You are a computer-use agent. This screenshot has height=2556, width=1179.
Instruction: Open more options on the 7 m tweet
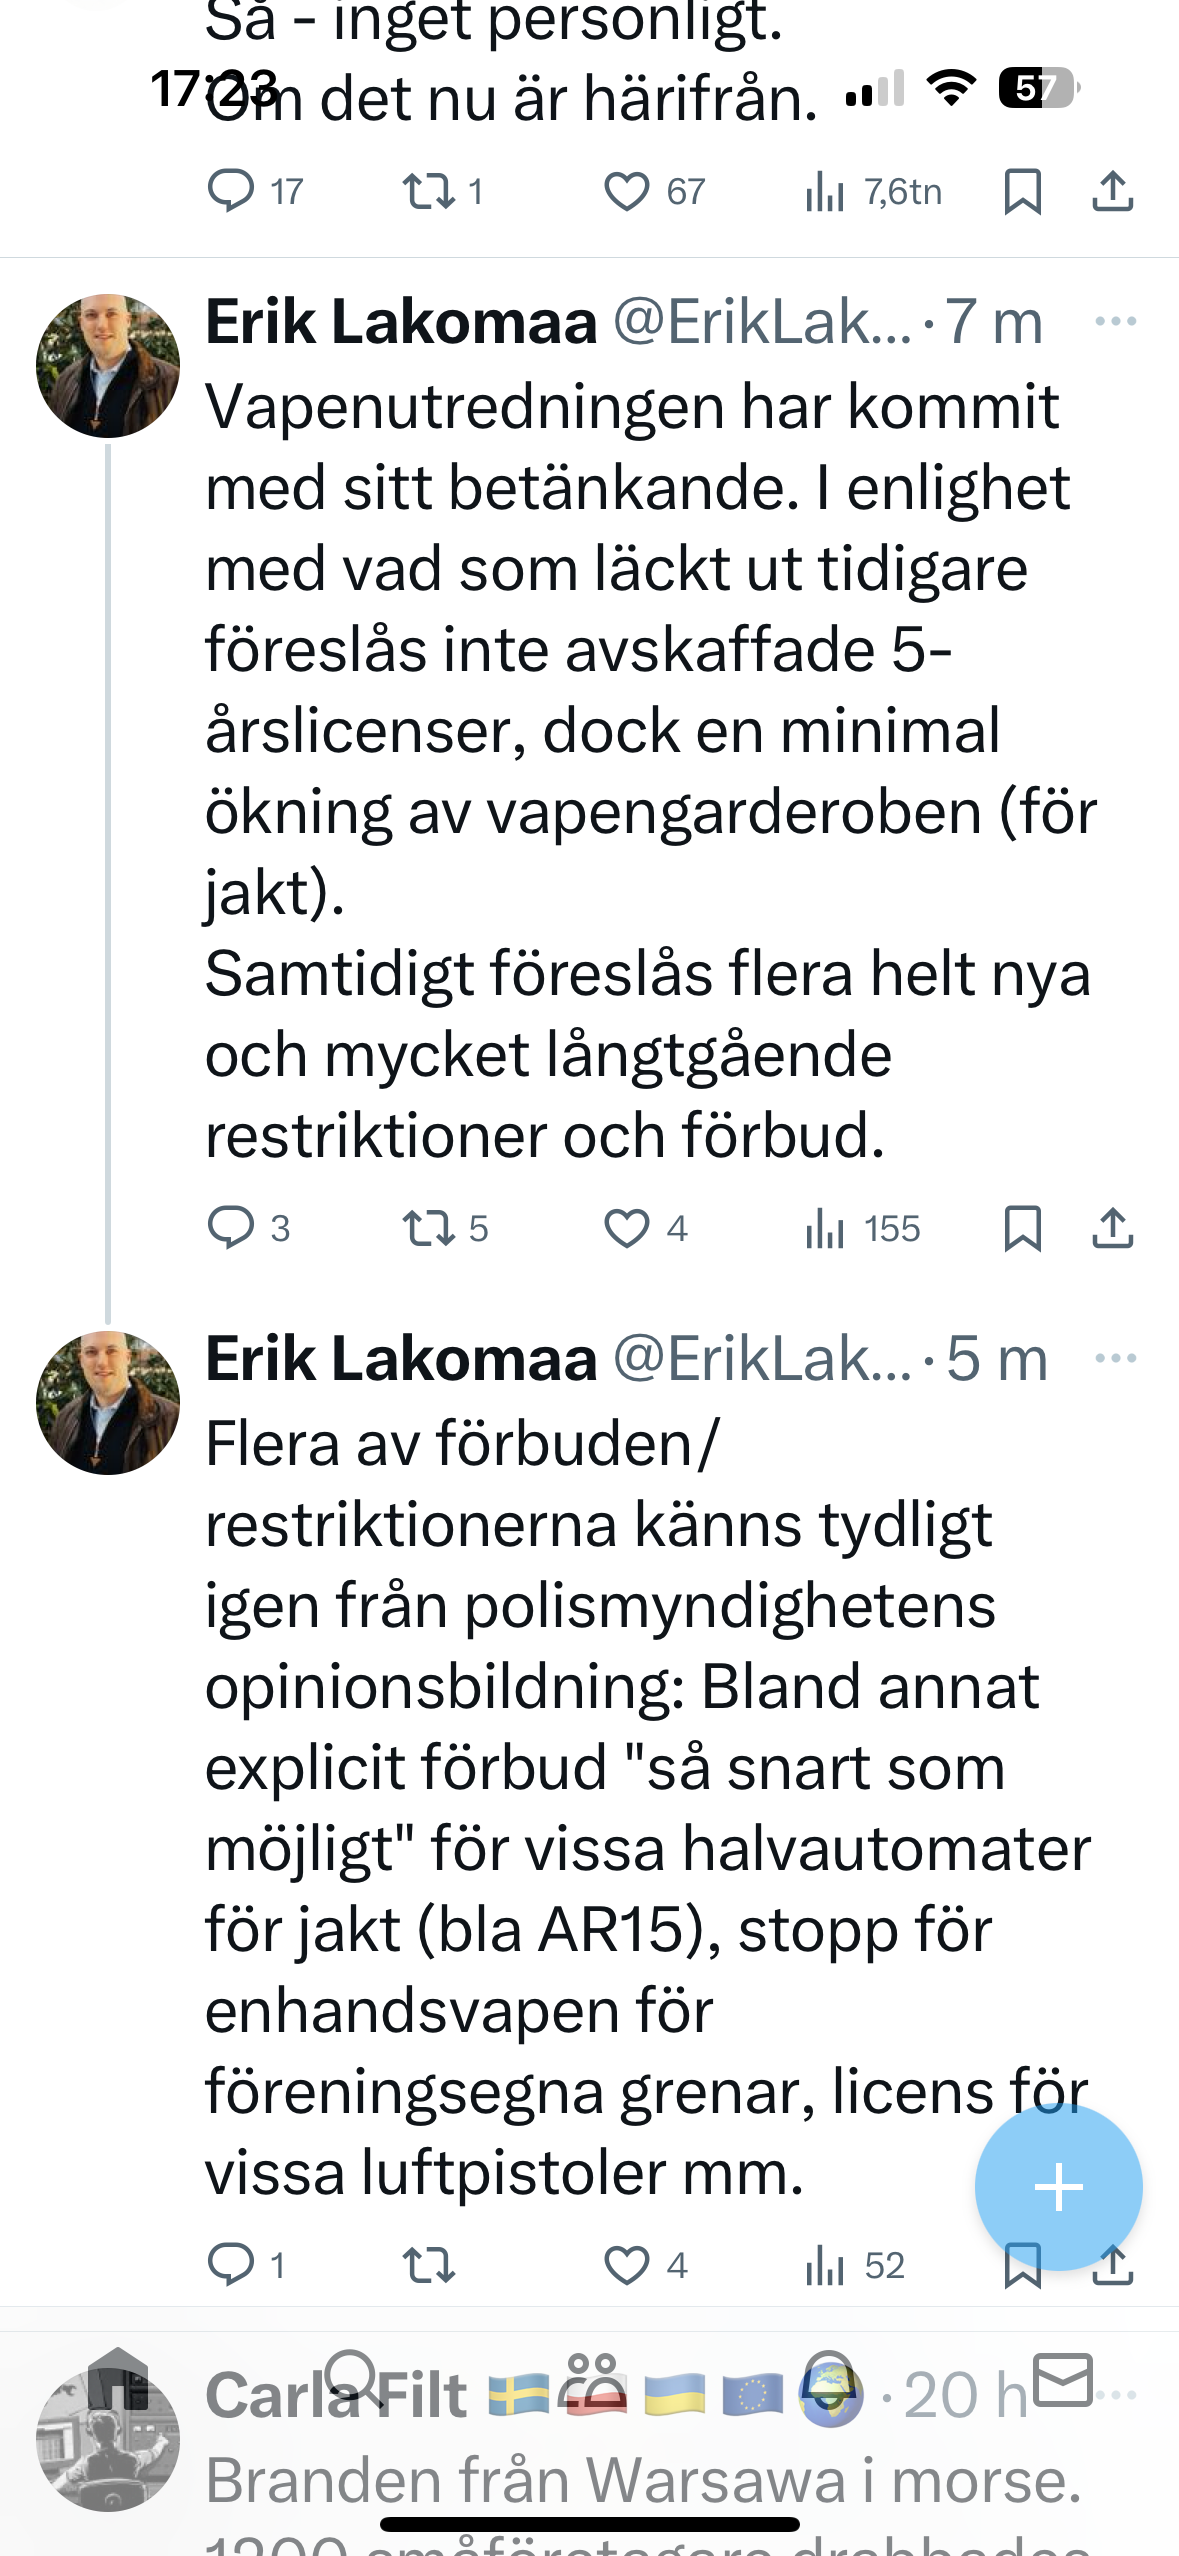coord(1115,322)
